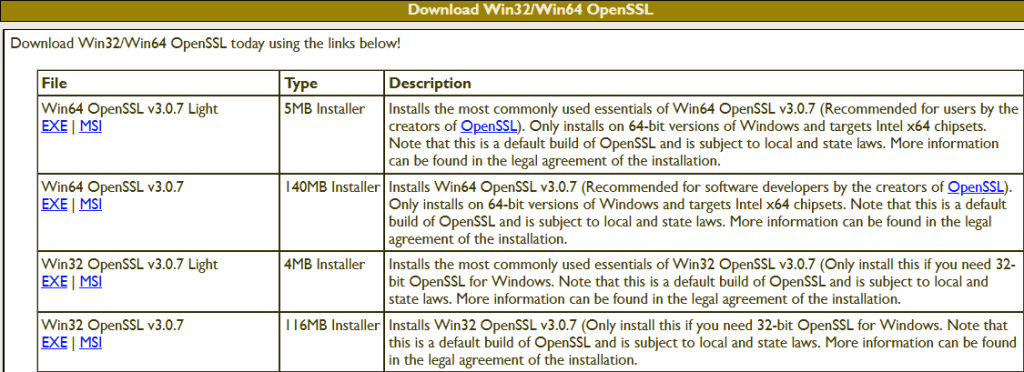This screenshot has height=372, width=1024.
Task: Follow OpenSSL link in software developers description
Action: [x=975, y=187]
